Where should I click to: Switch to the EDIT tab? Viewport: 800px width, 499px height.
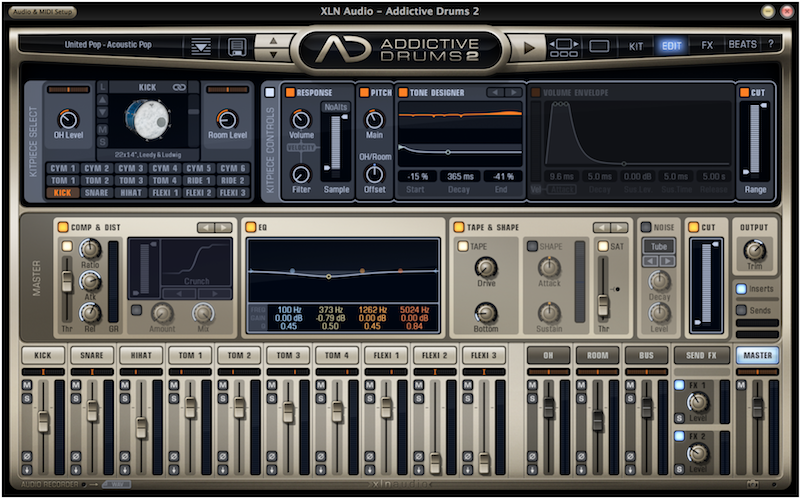pyautogui.click(x=671, y=46)
